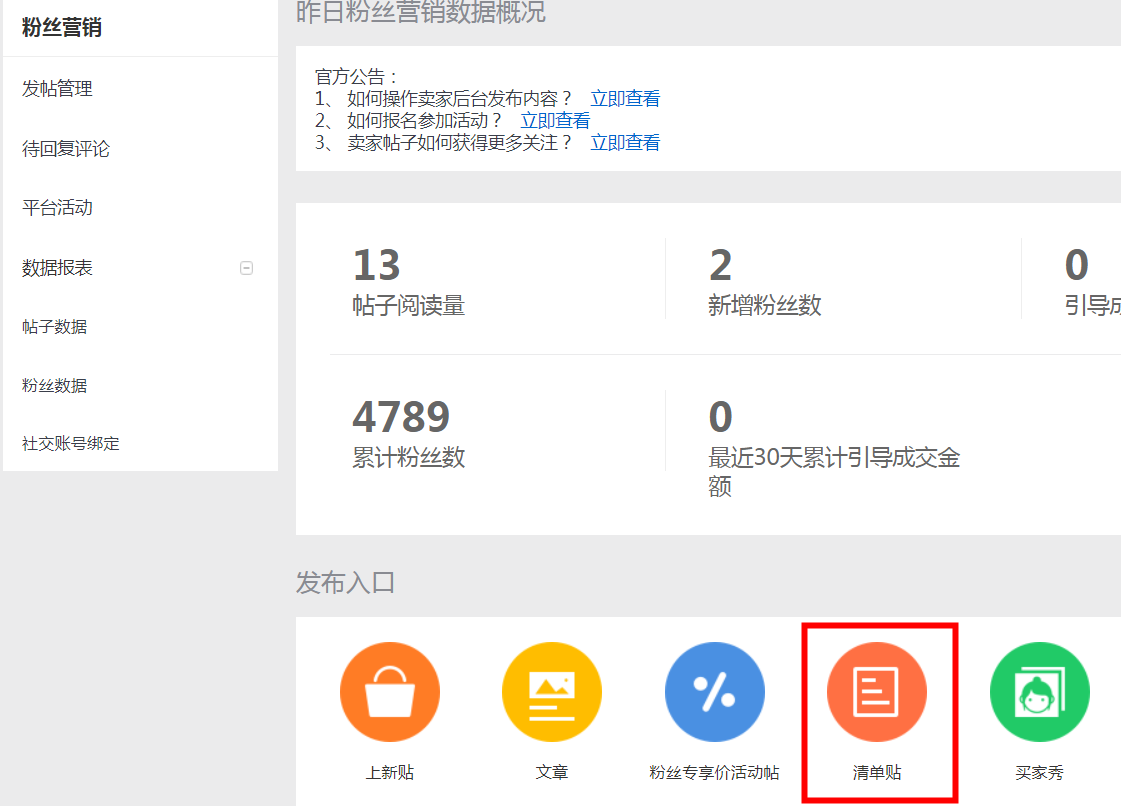Image resolution: width=1121 pixels, height=806 pixels.
Task: View 粉丝数据 statistics page
Action: point(53,385)
